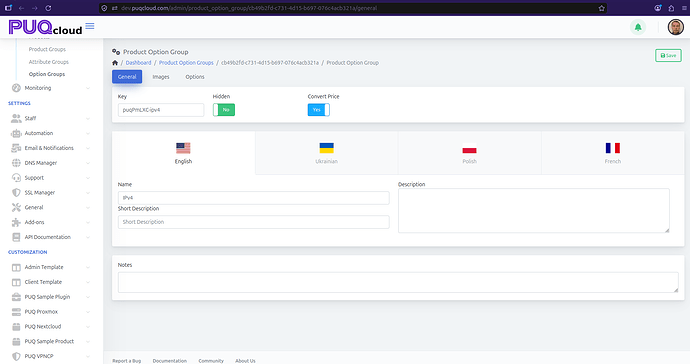The height and width of the screenshot is (364, 690).
Task: Switch to the General tab
Action: (x=127, y=77)
